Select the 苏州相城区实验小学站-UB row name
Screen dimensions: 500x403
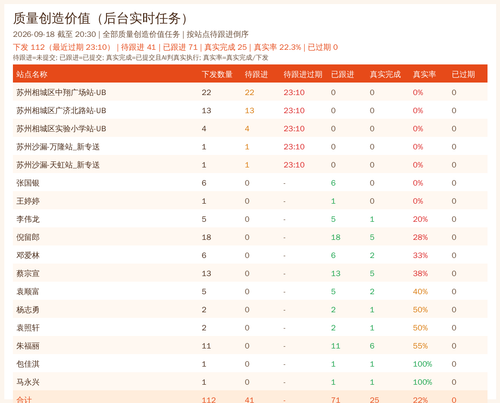[61, 128]
